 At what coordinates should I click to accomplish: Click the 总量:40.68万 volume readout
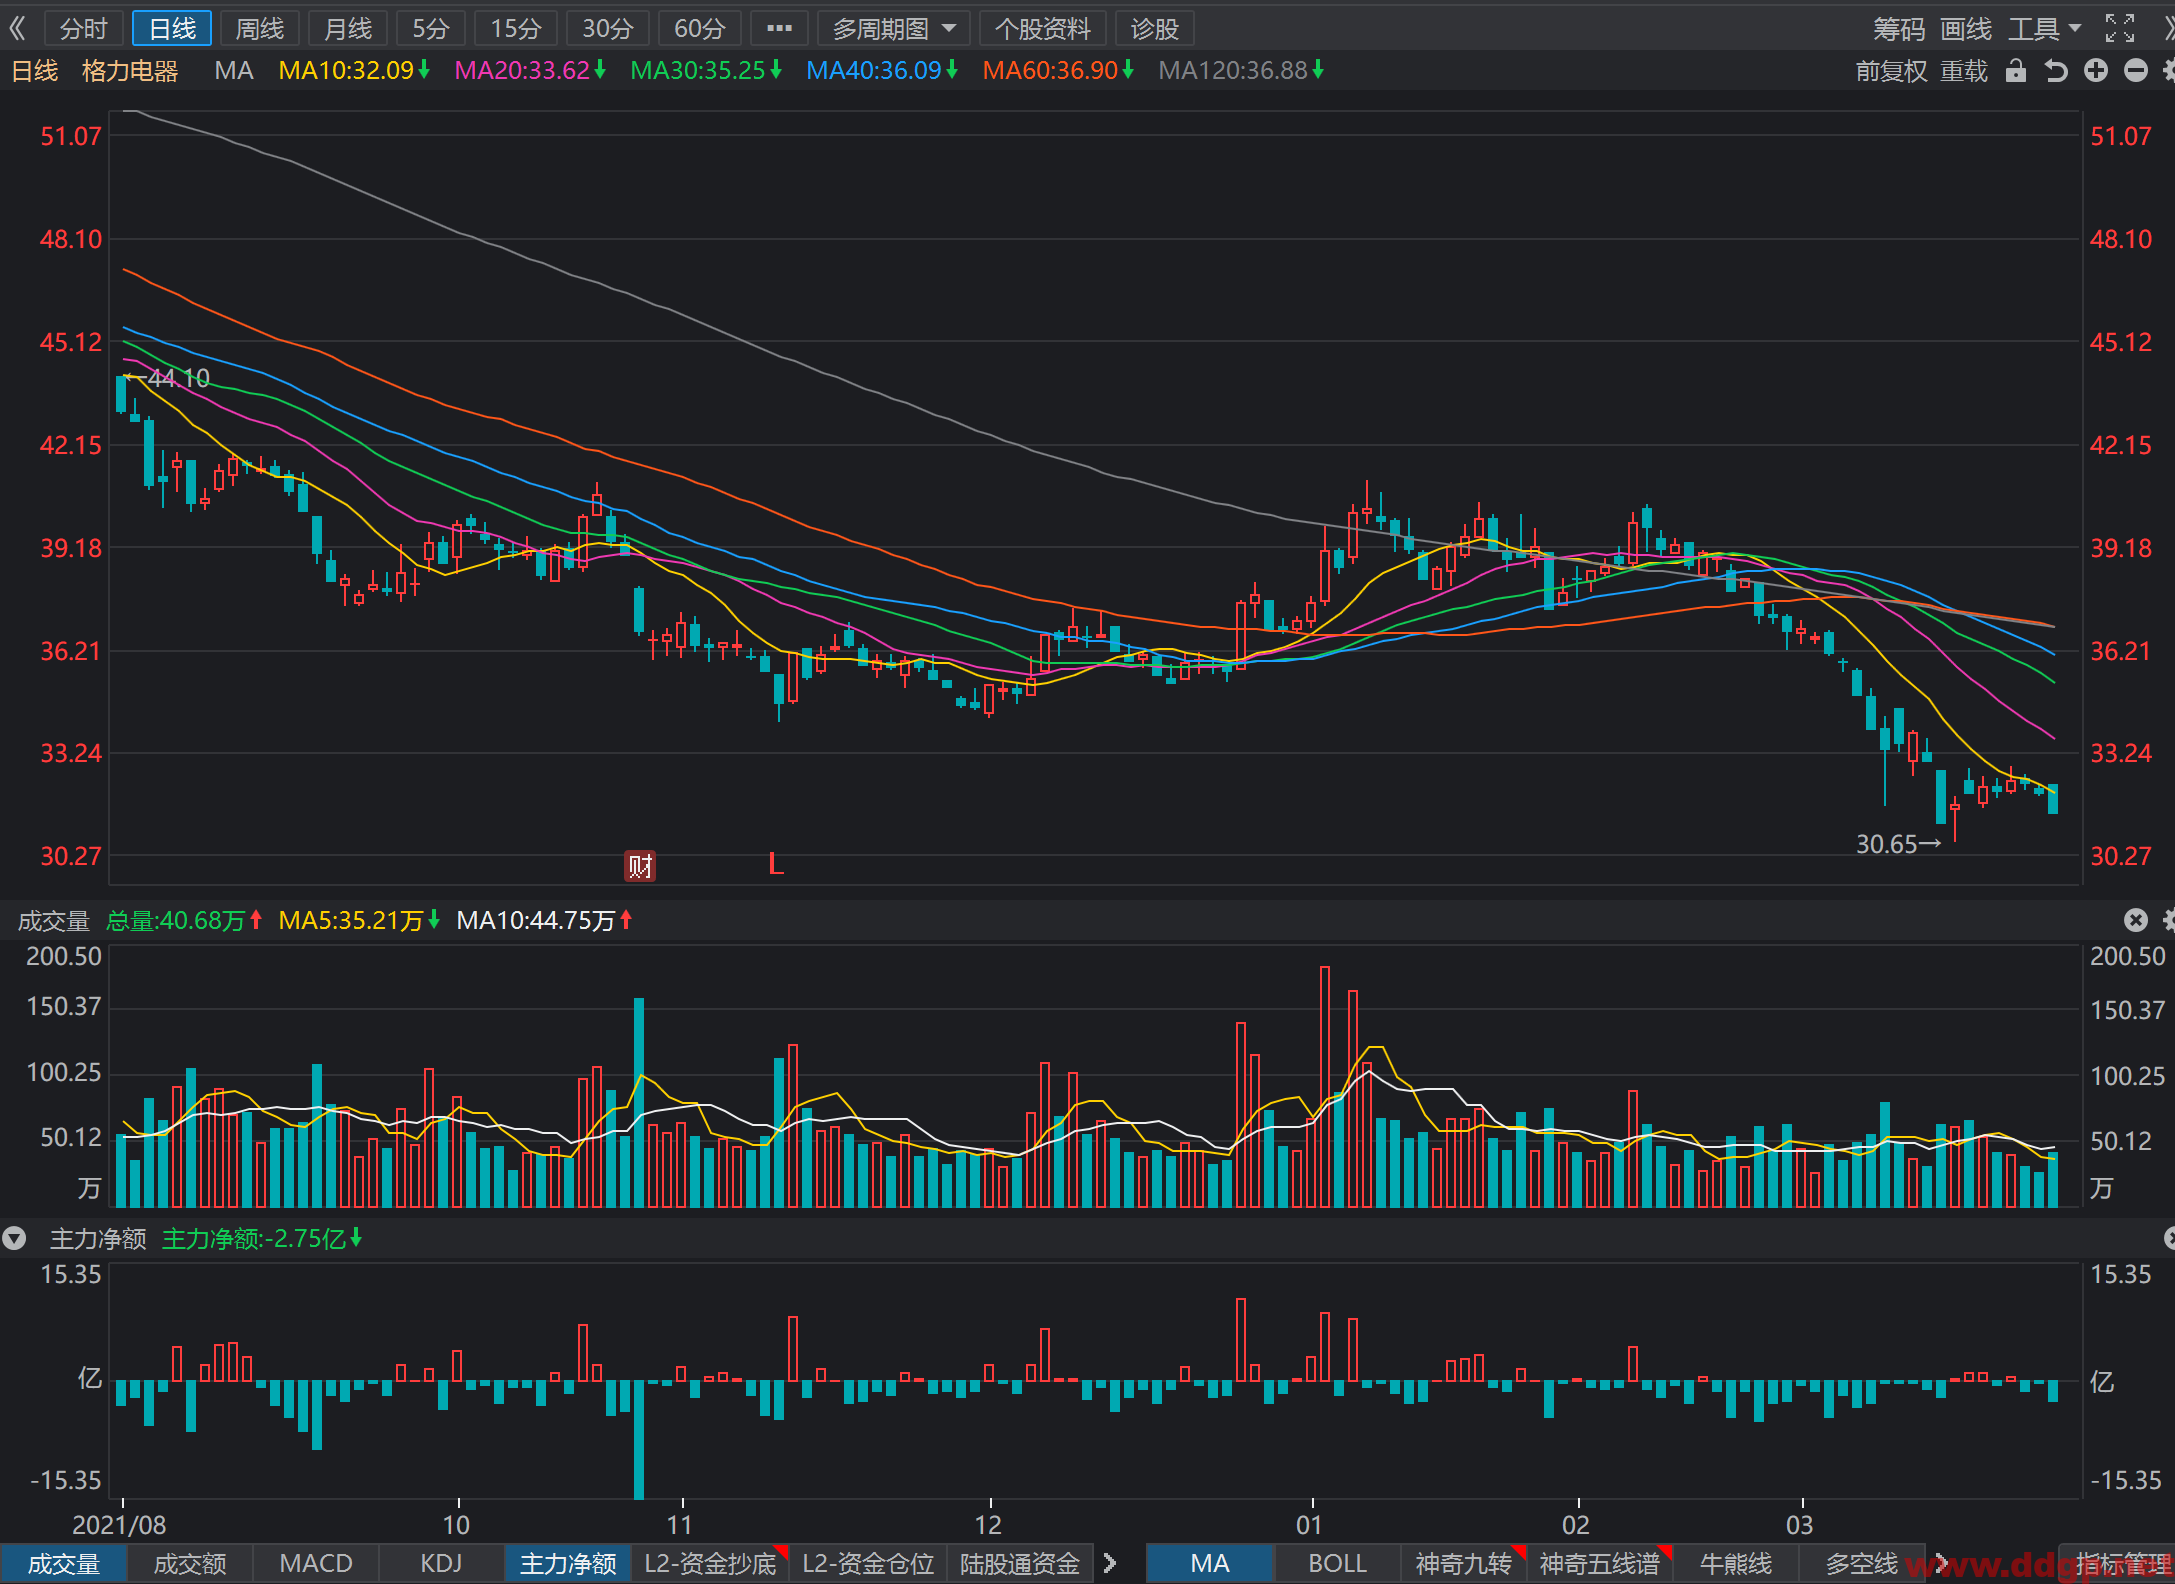point(184,920)
